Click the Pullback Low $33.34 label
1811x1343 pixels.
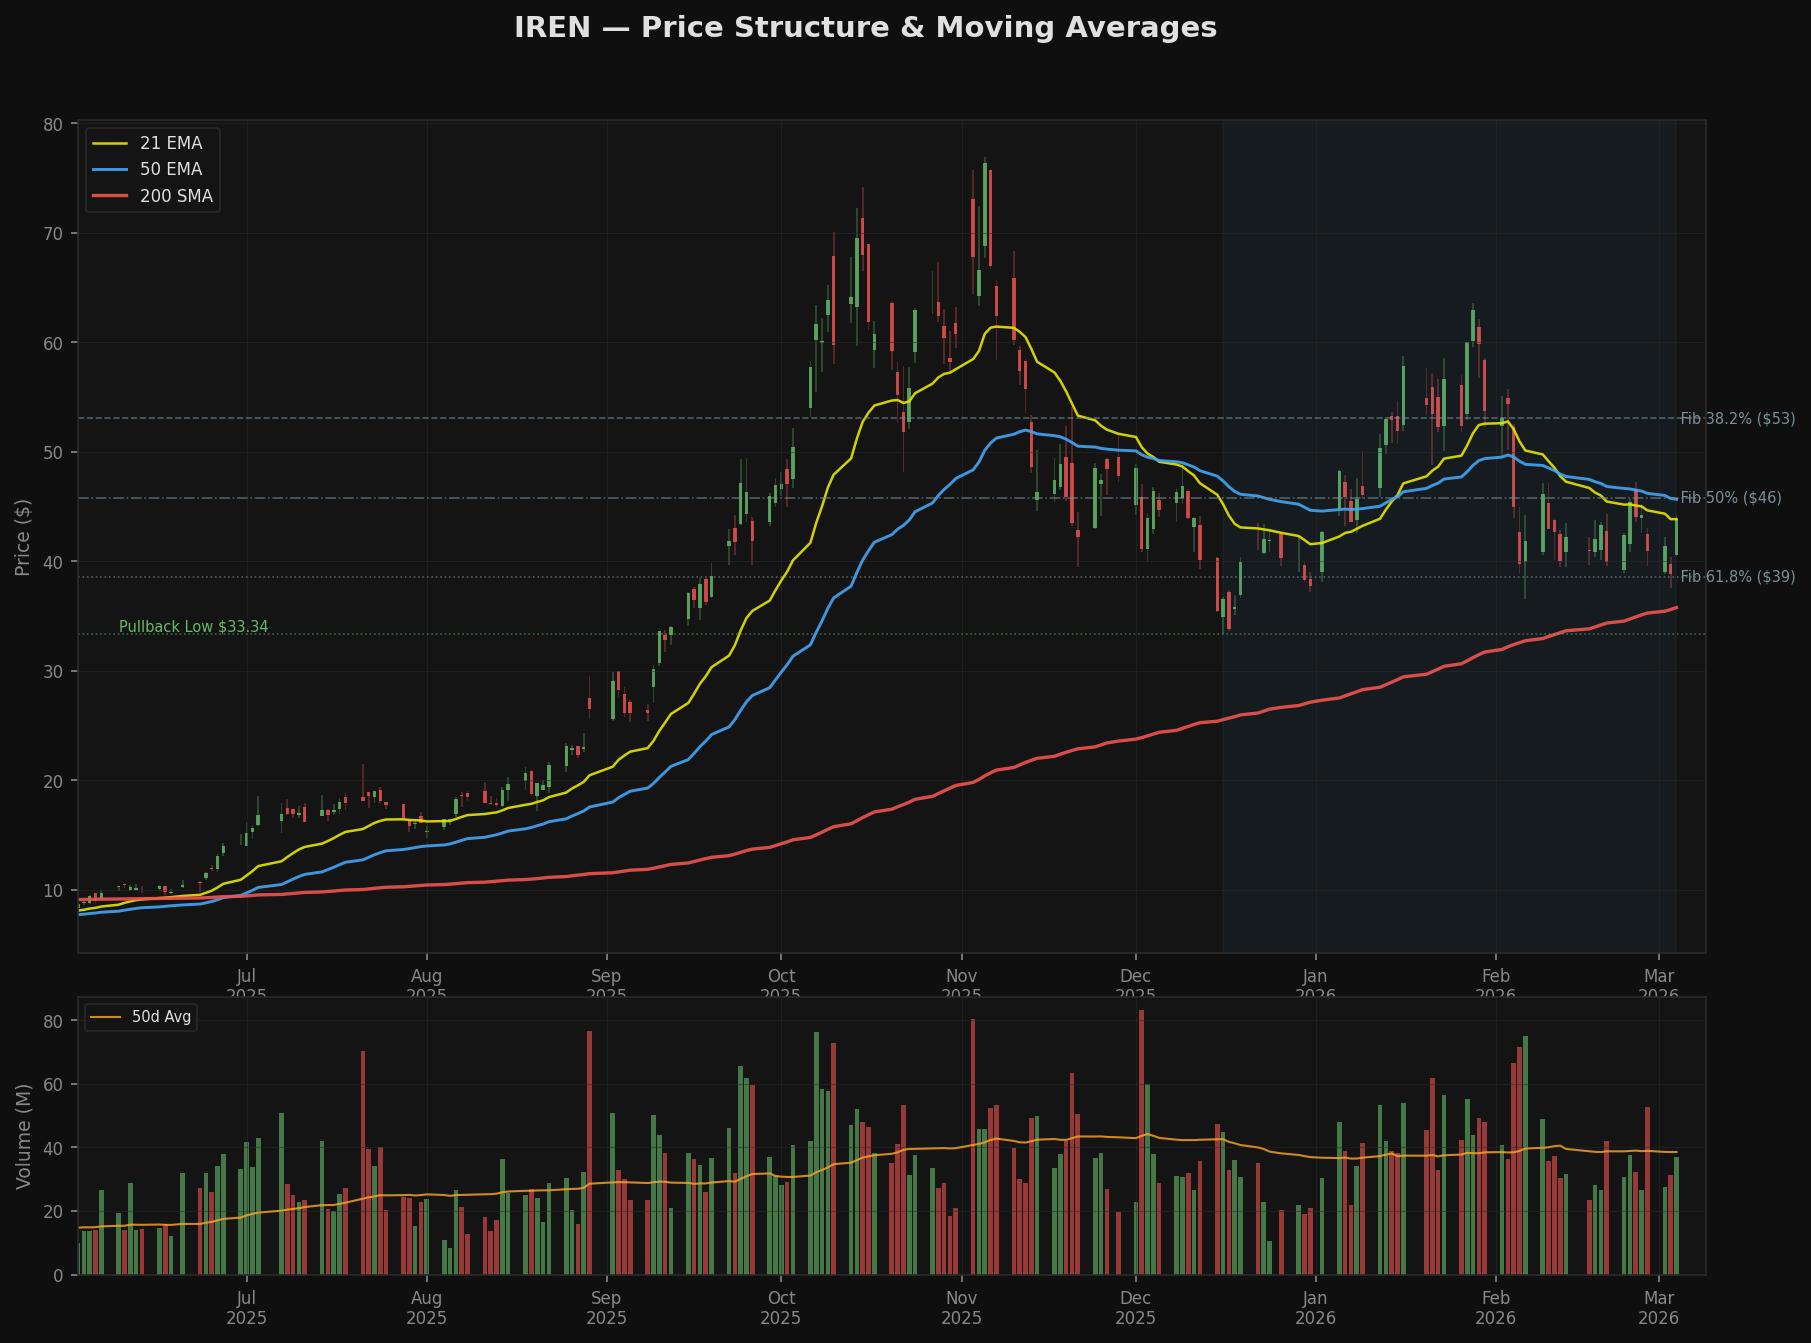192,626
